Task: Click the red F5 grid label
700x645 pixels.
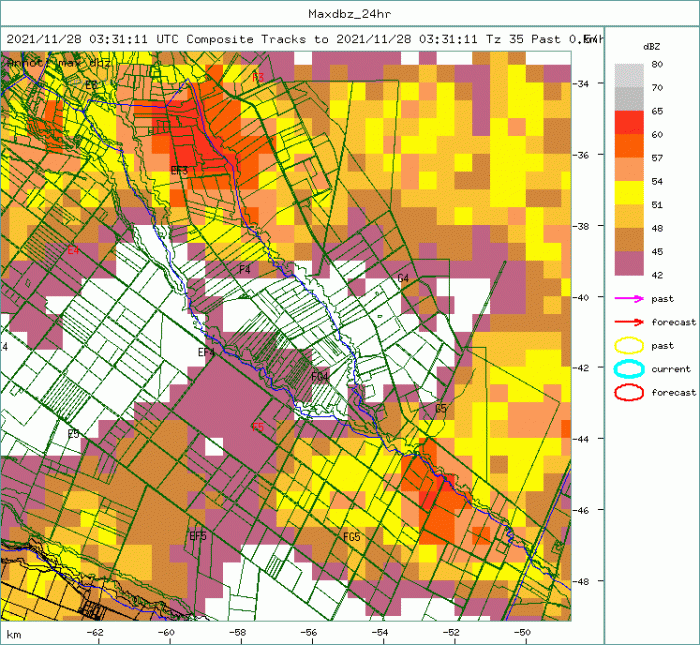Action: [x=258, y=427]
